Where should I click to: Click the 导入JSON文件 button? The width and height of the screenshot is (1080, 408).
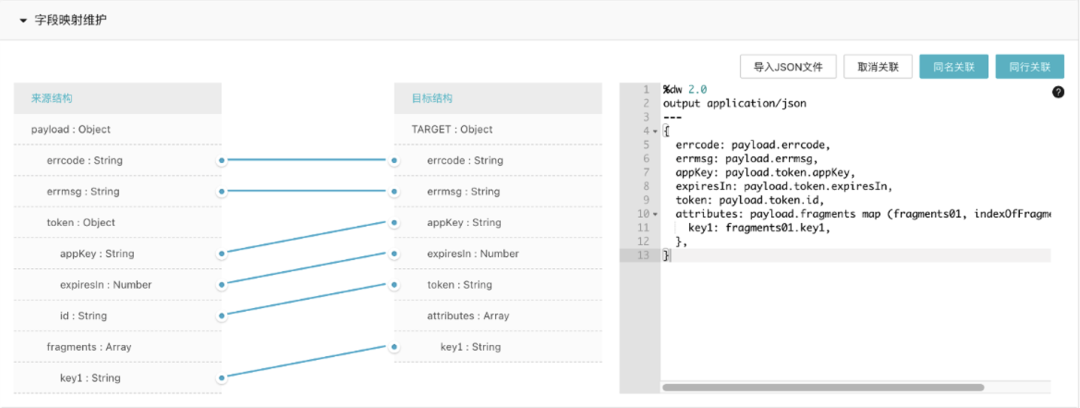(x=787, y=67)
